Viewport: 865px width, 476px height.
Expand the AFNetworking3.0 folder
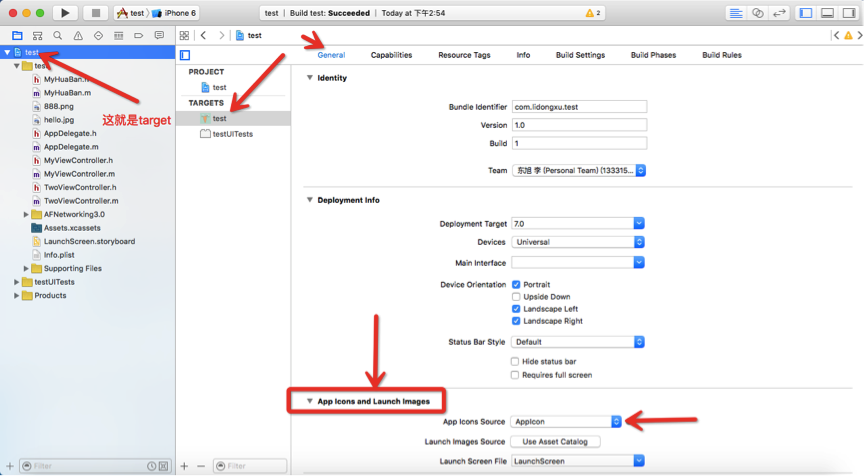coord(26,215)
